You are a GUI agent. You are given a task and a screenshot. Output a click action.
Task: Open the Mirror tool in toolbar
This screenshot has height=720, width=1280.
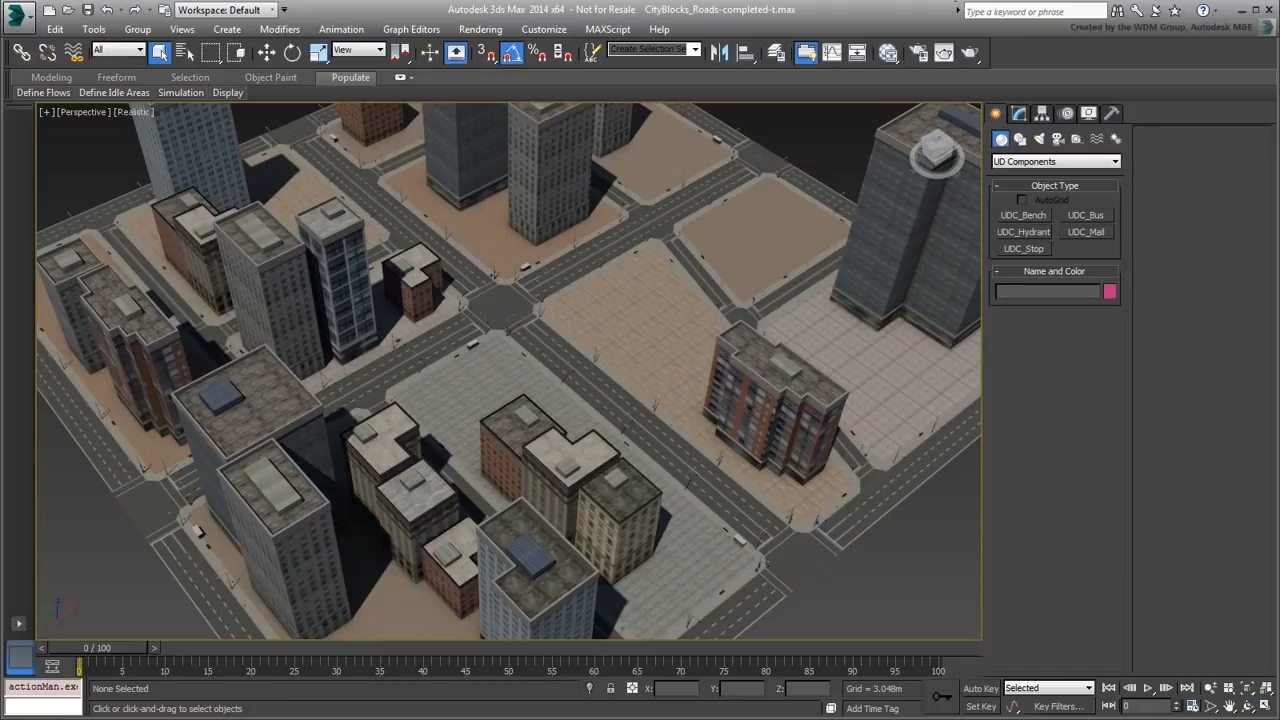(x=719, y=53)
